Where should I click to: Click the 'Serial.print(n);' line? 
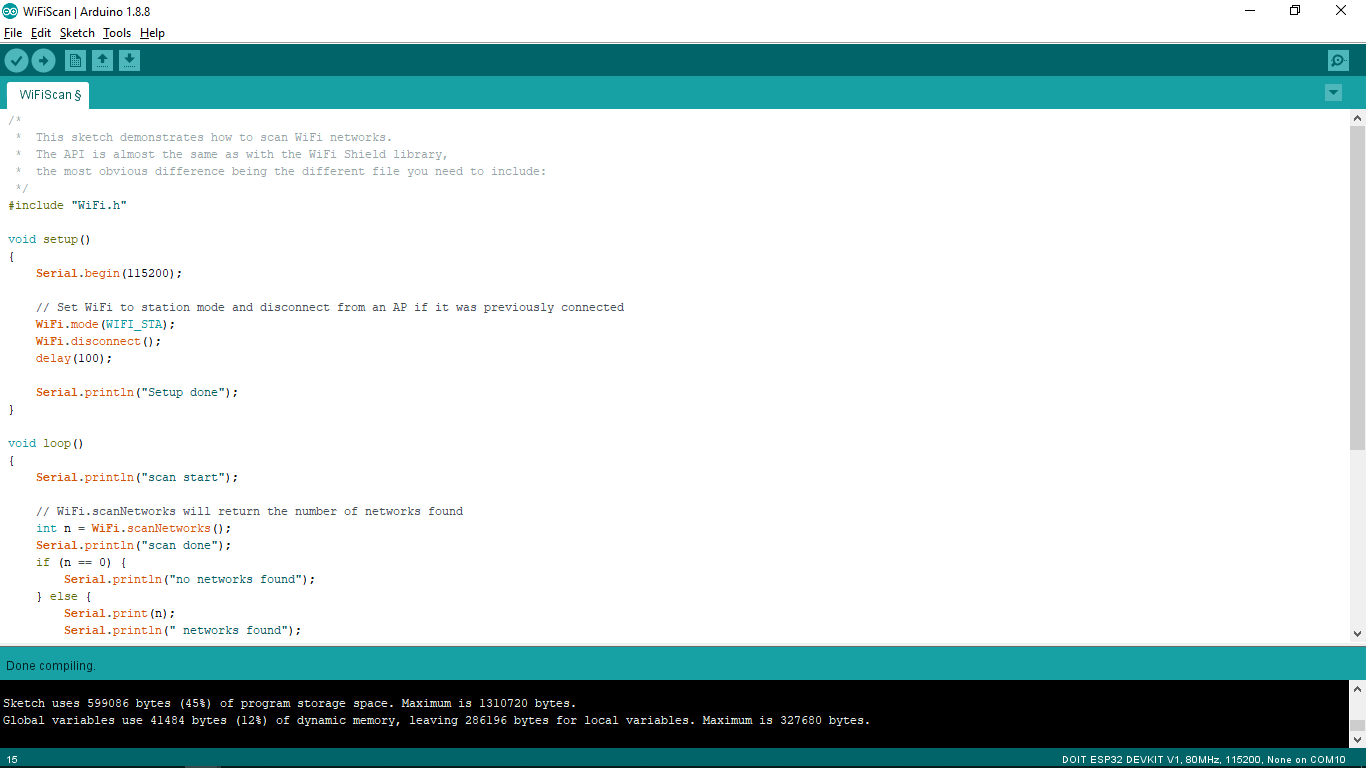click(120, 613)
